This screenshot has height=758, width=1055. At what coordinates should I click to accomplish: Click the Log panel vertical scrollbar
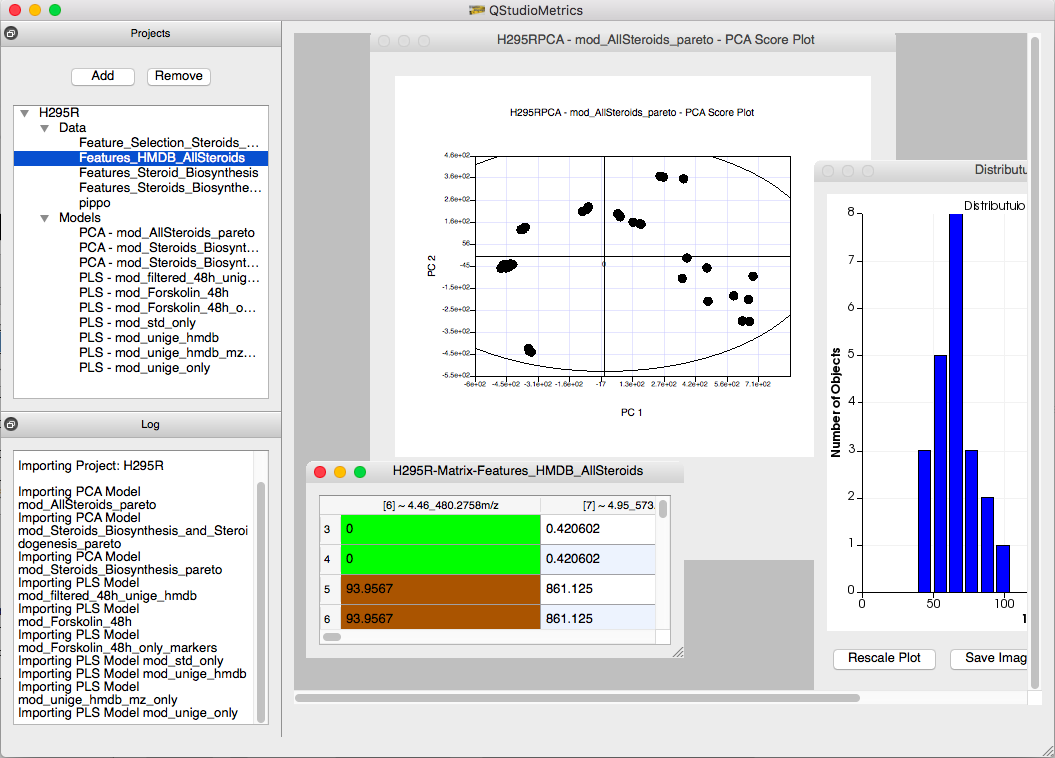pos(261,602)
